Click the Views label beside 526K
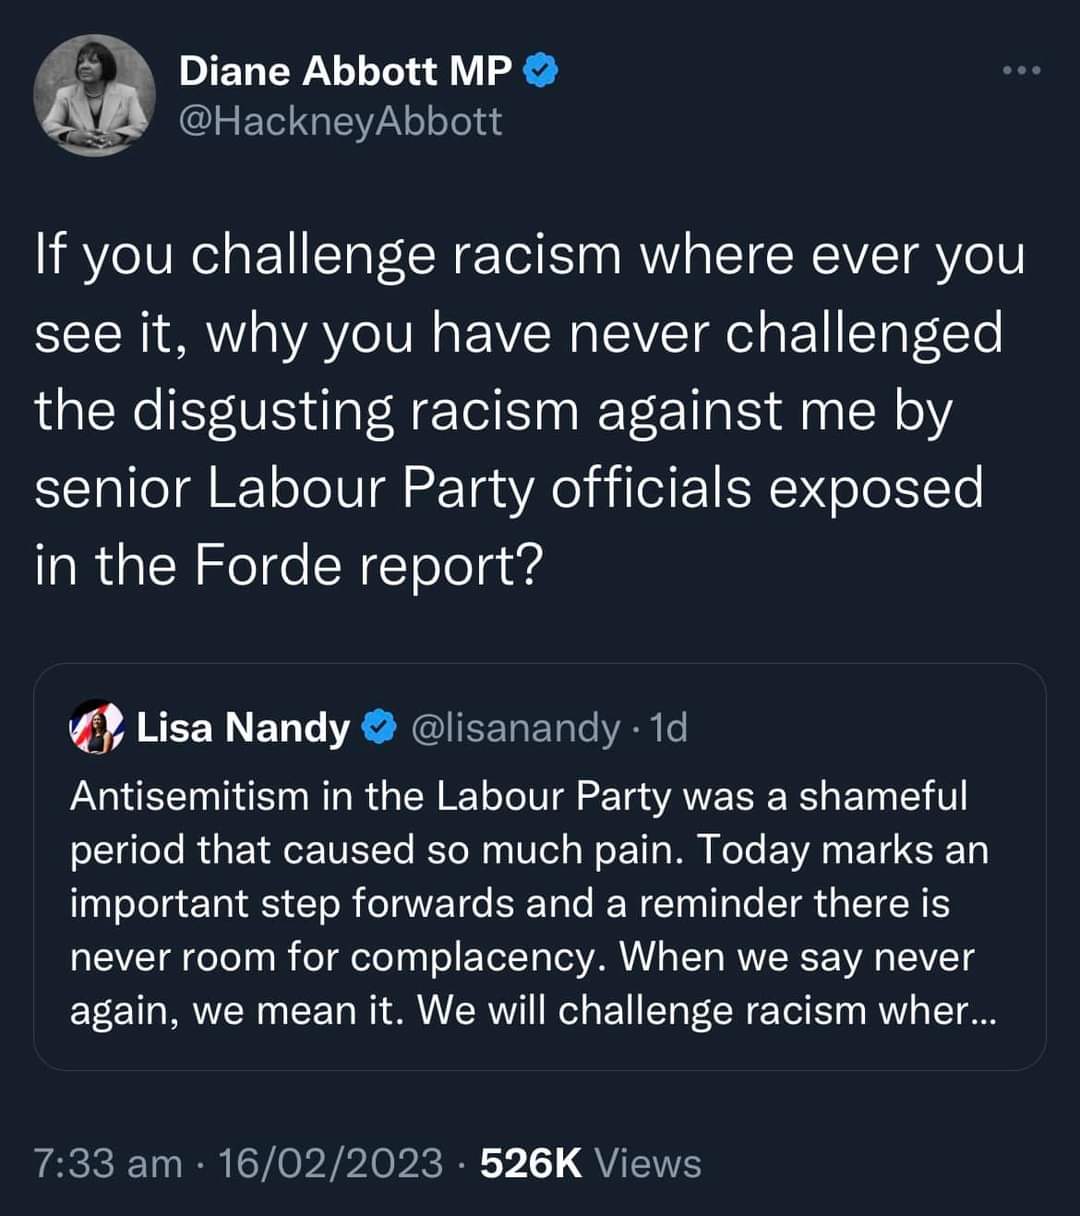 tap(648, 1163)
